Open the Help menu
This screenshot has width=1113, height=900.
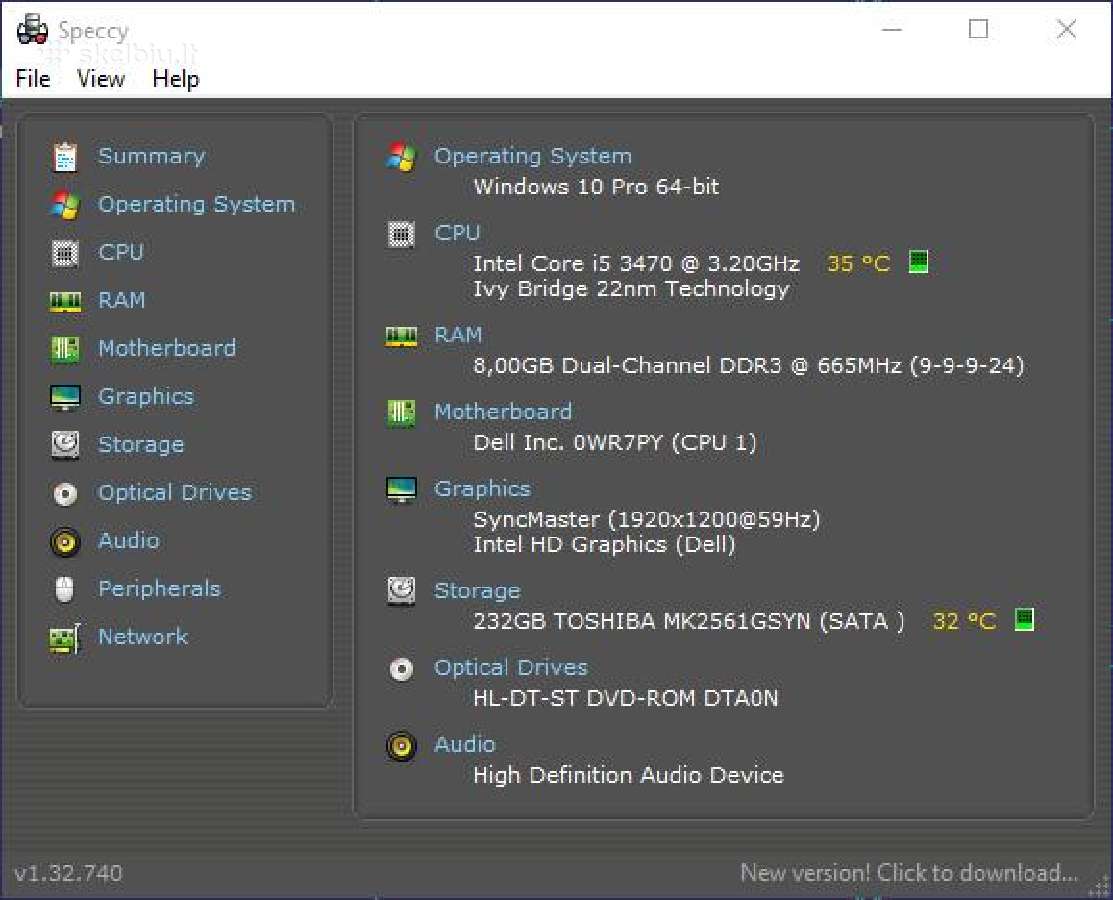[x=175, y=79]
